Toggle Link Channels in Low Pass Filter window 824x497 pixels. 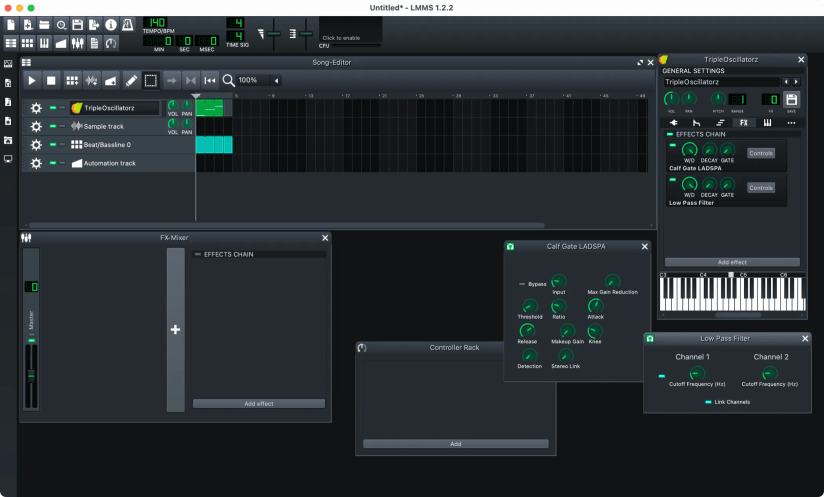[x=708, y=402]
